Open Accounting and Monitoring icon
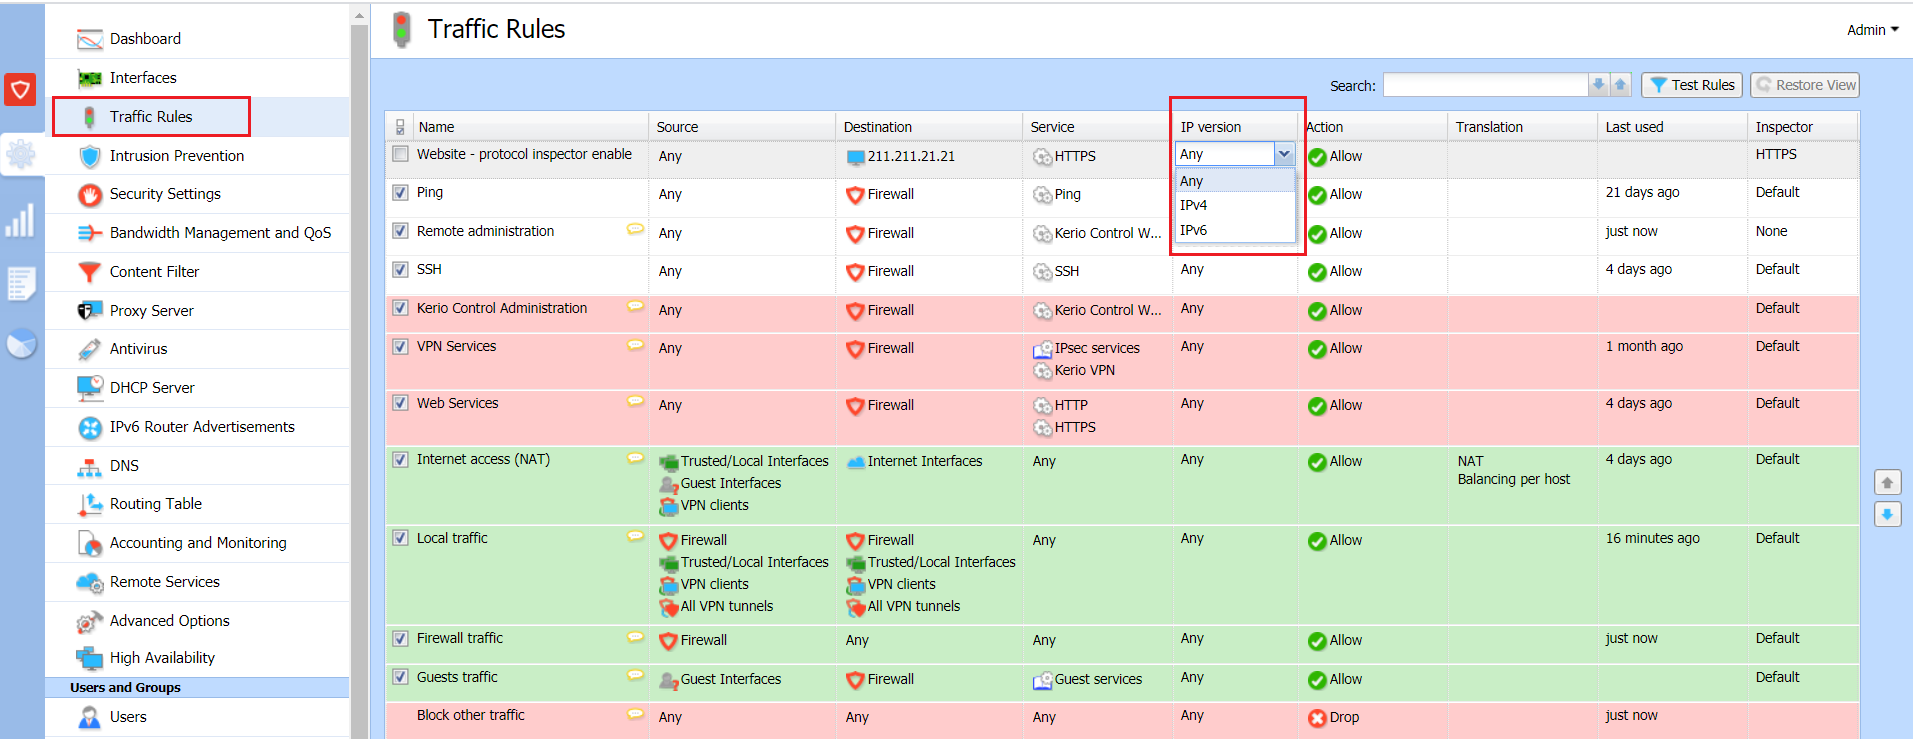1913x739 pixels. (x=90, y=544)
